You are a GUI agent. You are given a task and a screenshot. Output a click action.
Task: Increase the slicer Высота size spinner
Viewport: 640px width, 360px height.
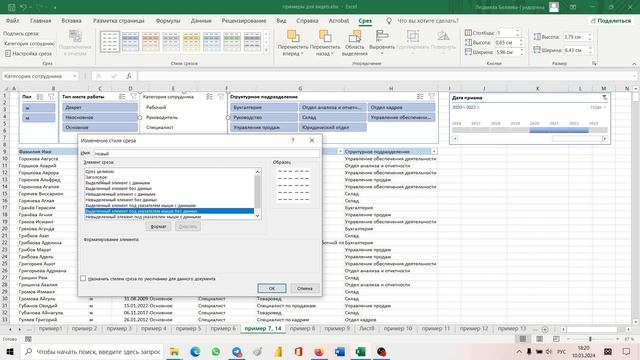tap(590, 35)
